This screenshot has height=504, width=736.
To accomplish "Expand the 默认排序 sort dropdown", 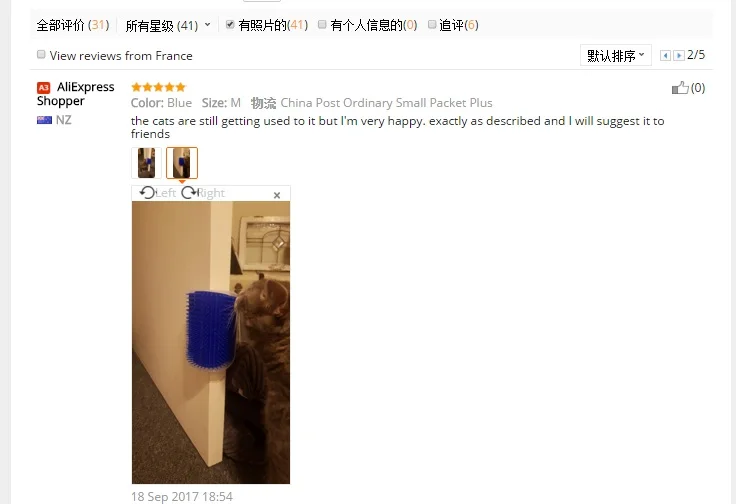I will (x=616, y=55).
